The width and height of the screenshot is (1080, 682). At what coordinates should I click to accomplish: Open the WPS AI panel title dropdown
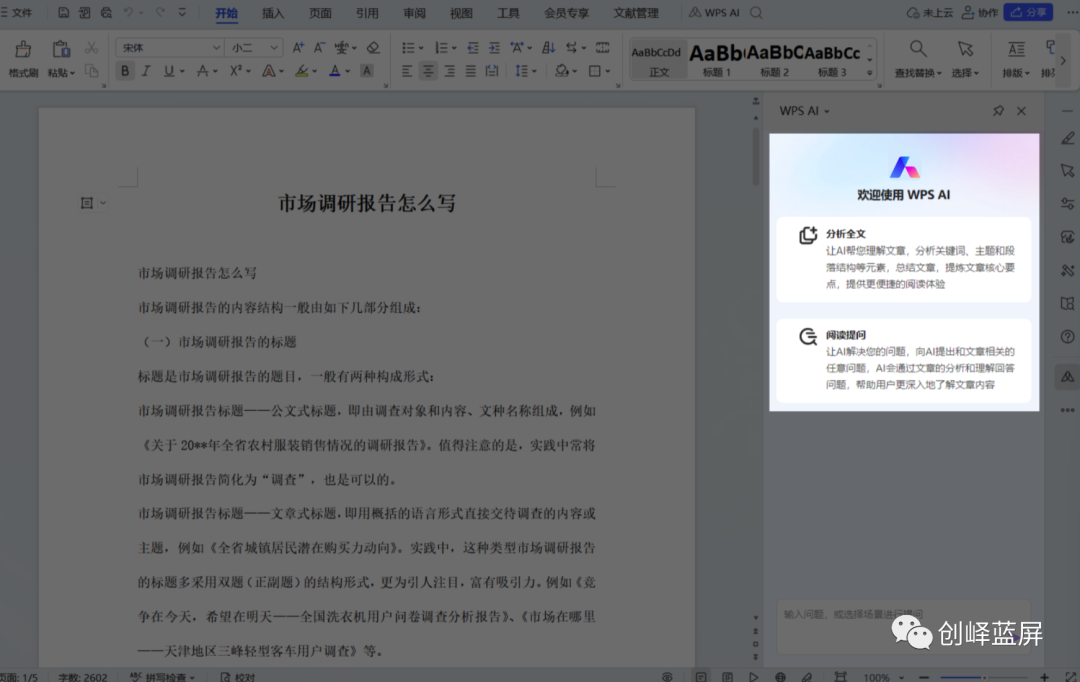827,112
